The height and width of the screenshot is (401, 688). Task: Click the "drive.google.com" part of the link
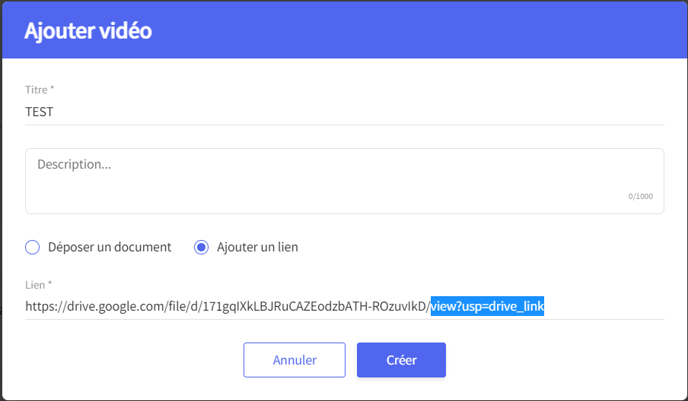point(116,306)
